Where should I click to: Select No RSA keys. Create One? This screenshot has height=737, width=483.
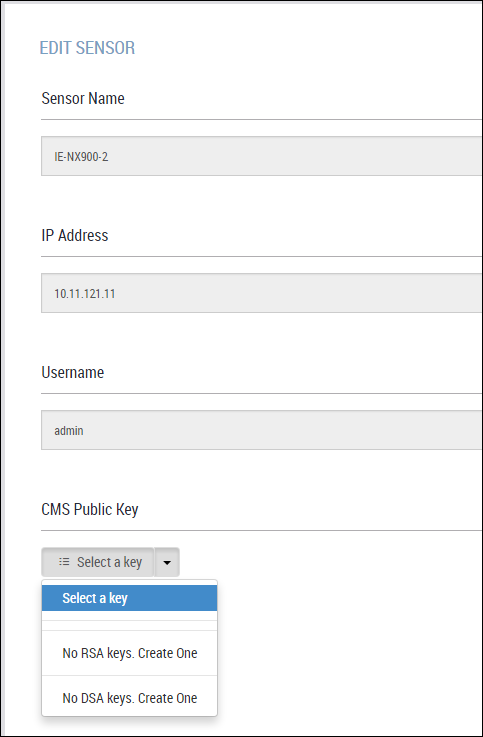129,653
